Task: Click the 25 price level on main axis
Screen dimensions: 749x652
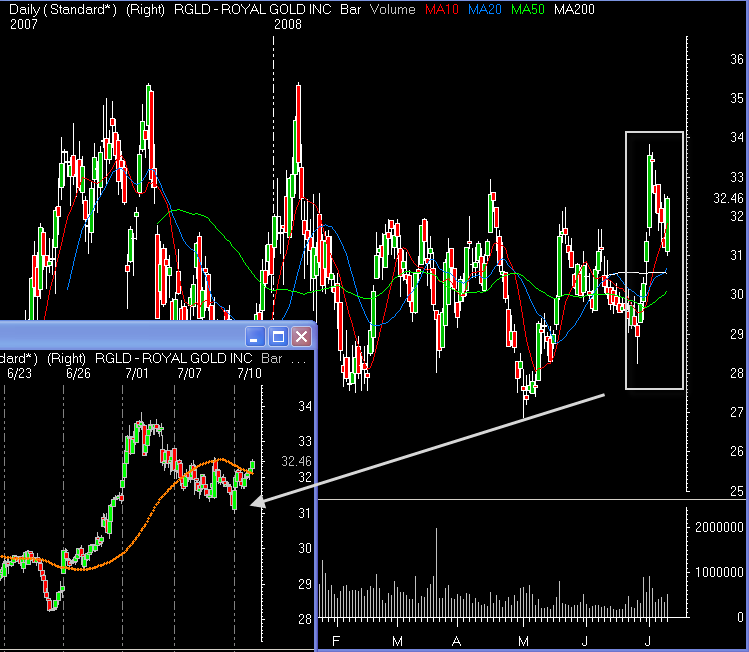Action: coord(737,491)
